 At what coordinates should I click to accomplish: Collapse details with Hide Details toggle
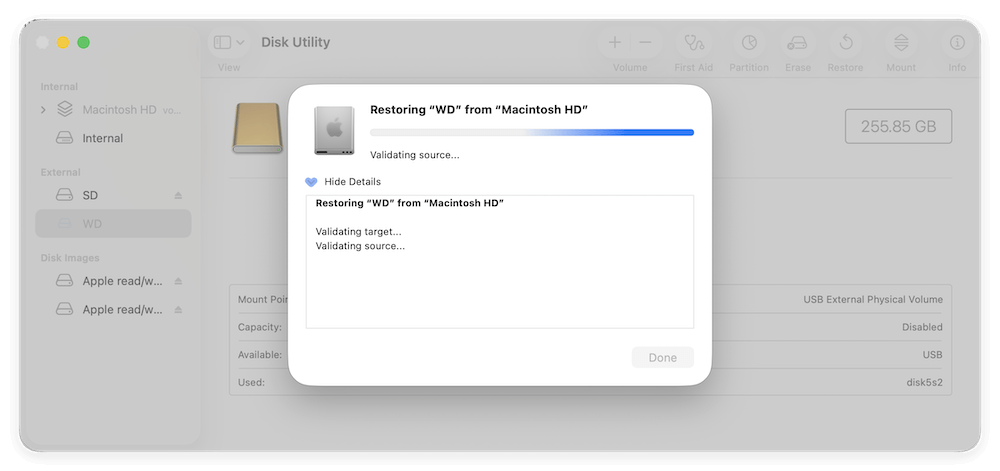point(343,182)
